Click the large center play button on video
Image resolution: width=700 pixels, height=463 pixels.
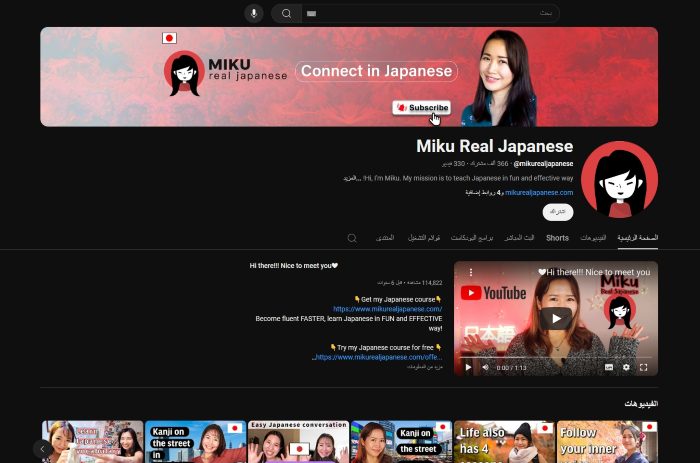pos(556,318)
